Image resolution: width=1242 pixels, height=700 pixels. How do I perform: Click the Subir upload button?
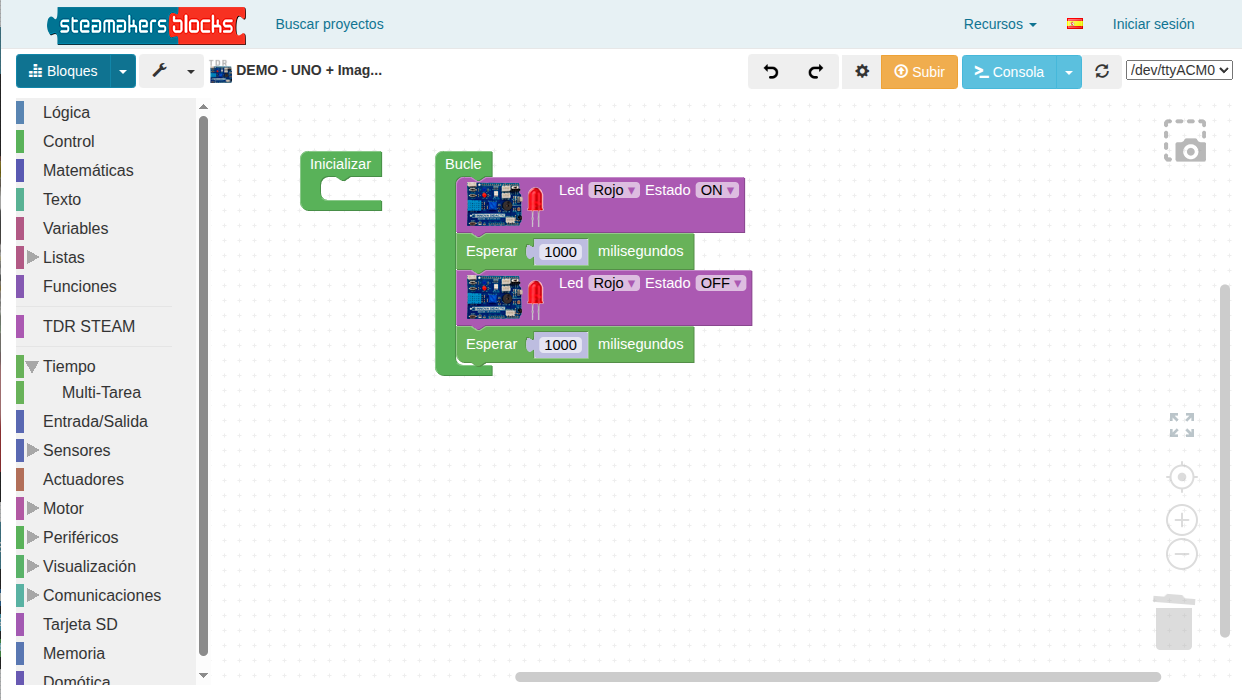point(919,72)
